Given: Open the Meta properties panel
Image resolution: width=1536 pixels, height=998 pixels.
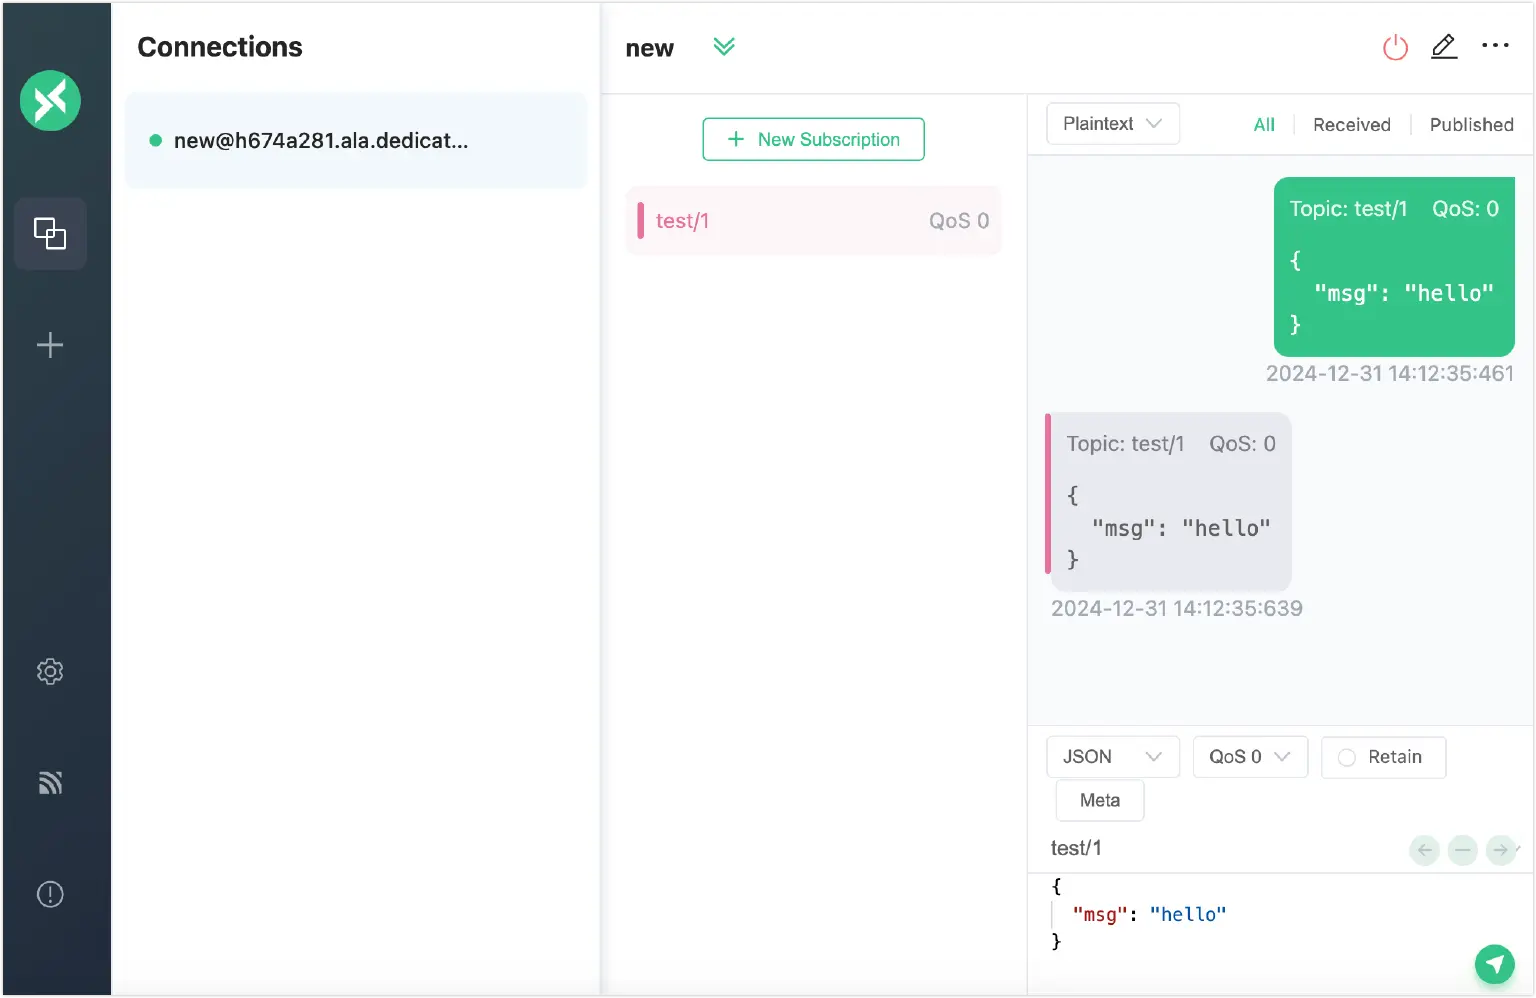Looking at the screenshot, I should coord(1099,800).
